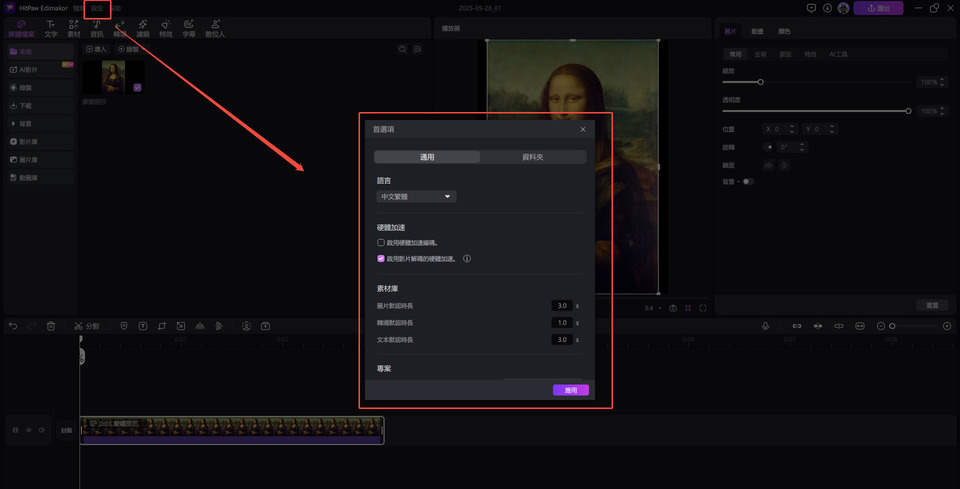Switch to the 資料夾 tab in preferences

[533, 157]
